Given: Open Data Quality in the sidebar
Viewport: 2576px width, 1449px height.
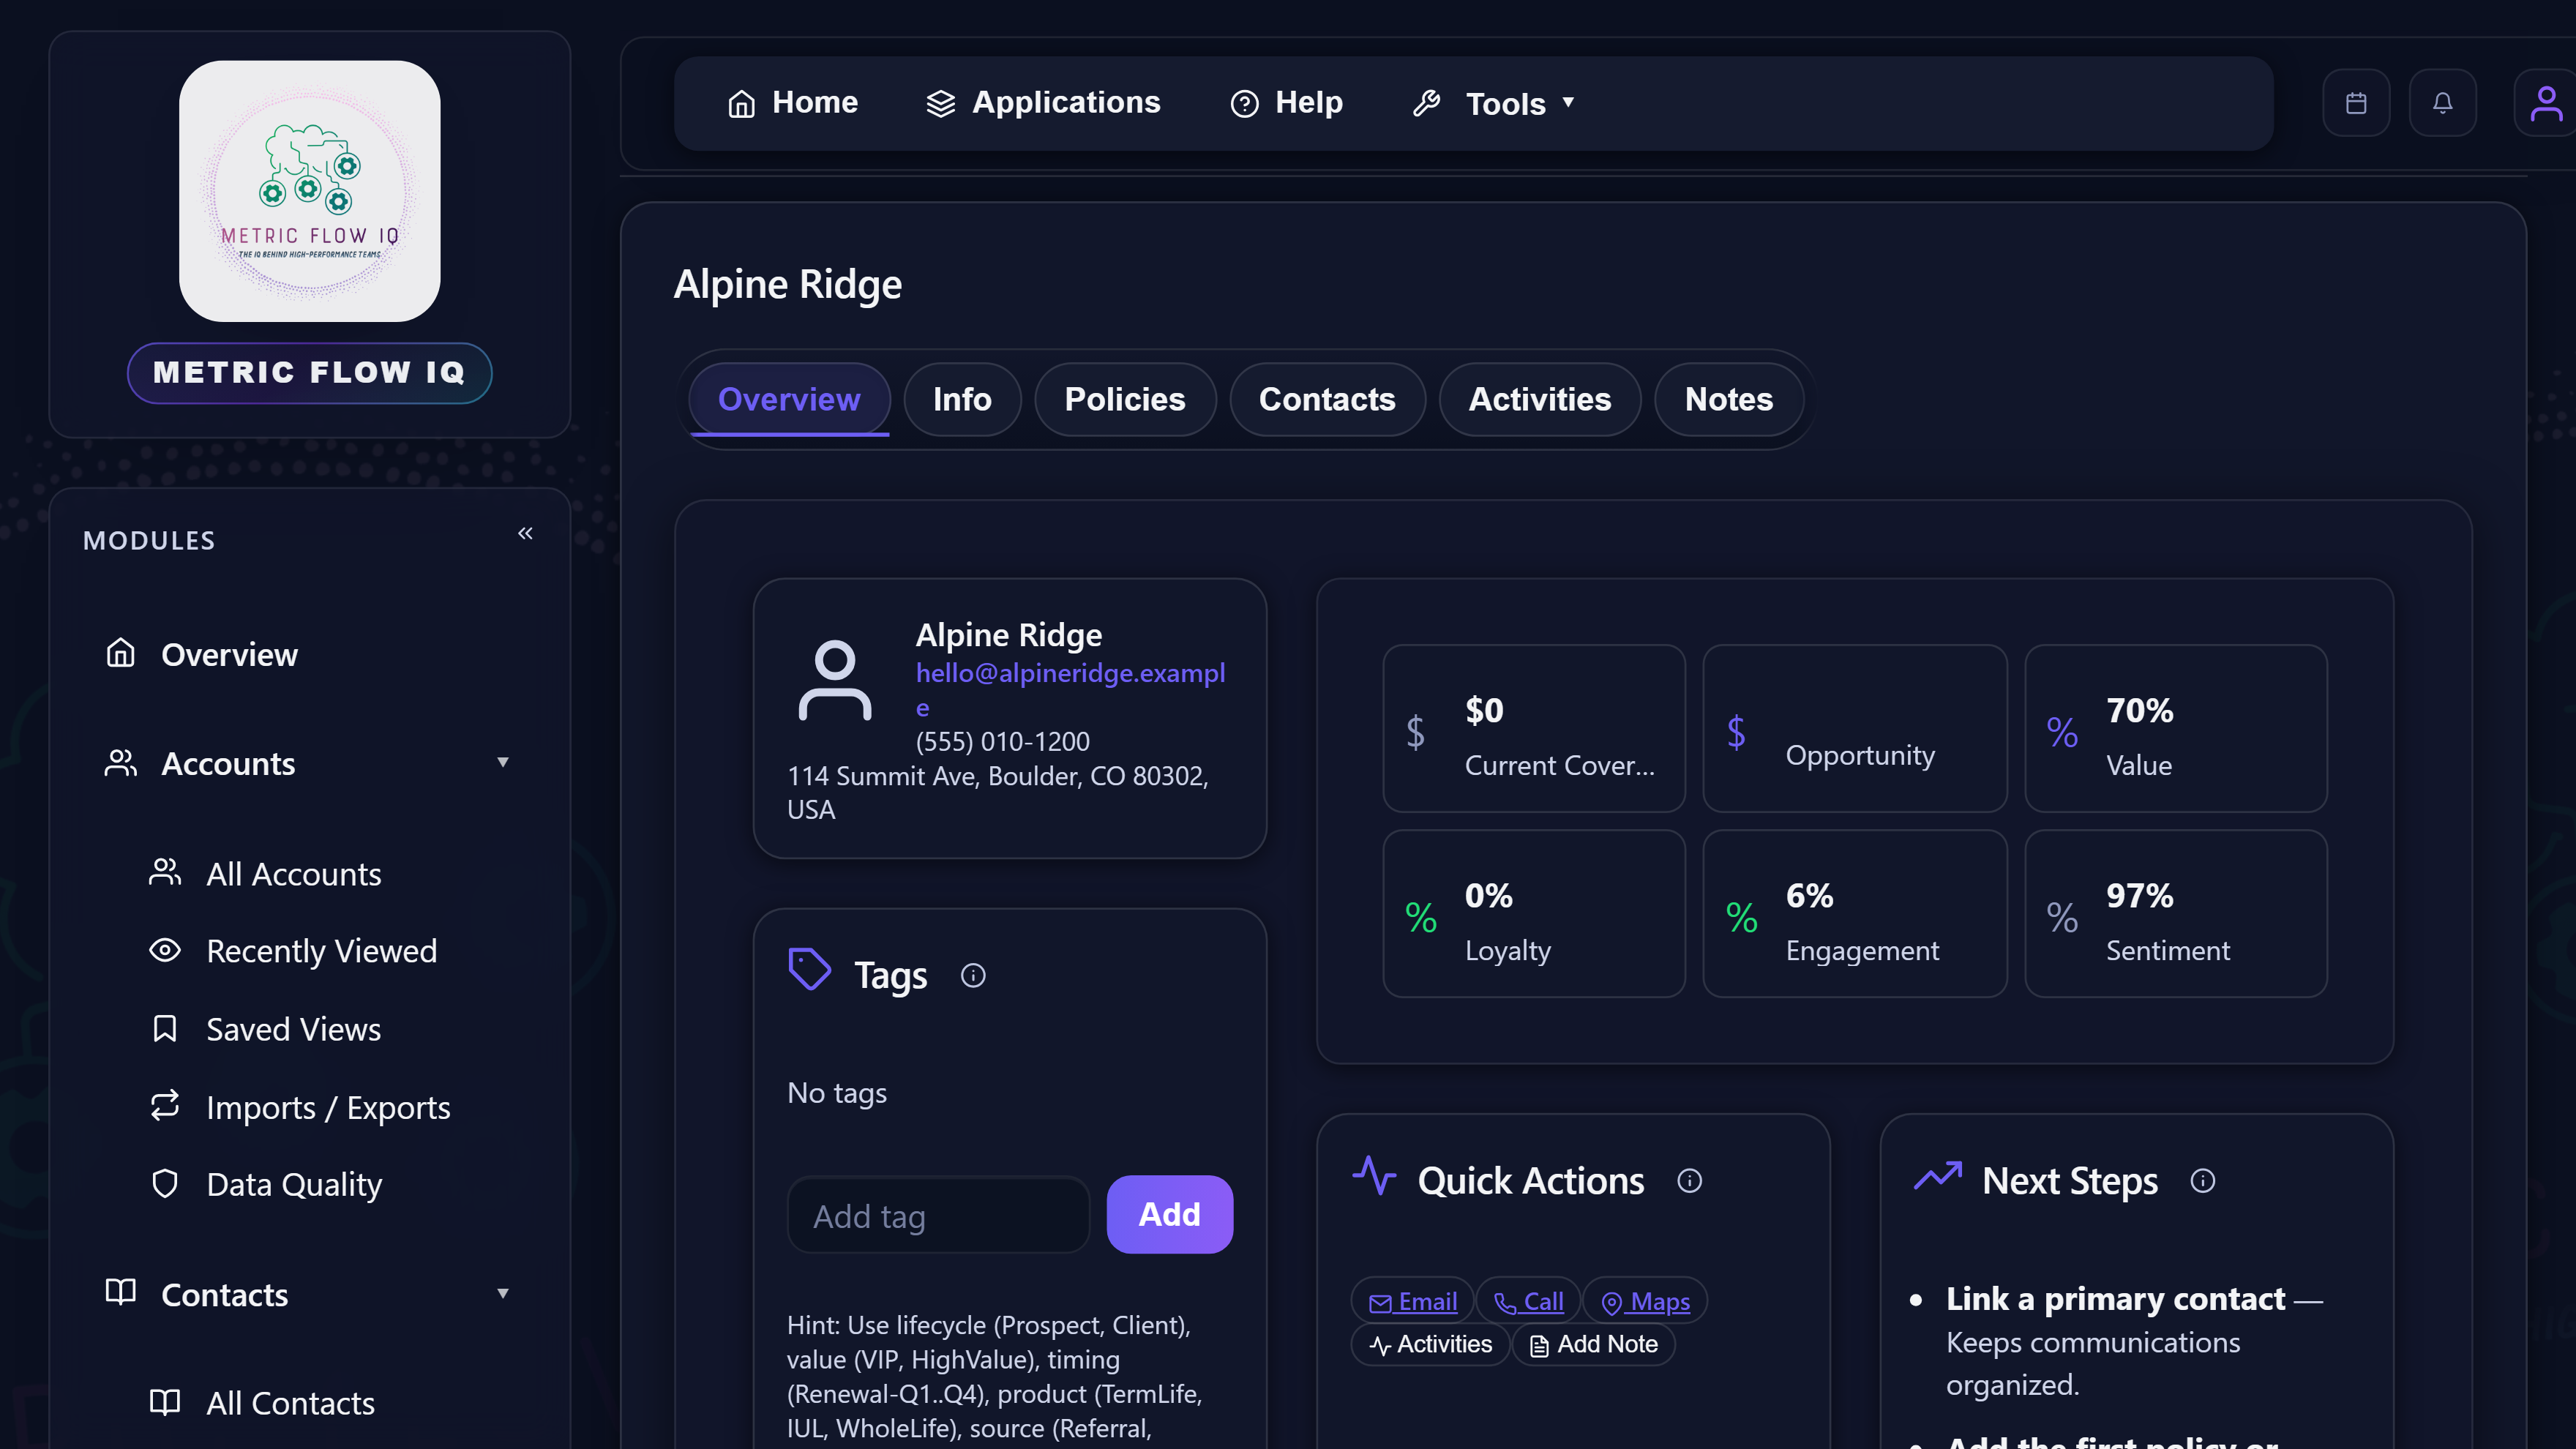Looking at the screenshot, I should (x=293, y=1184).
